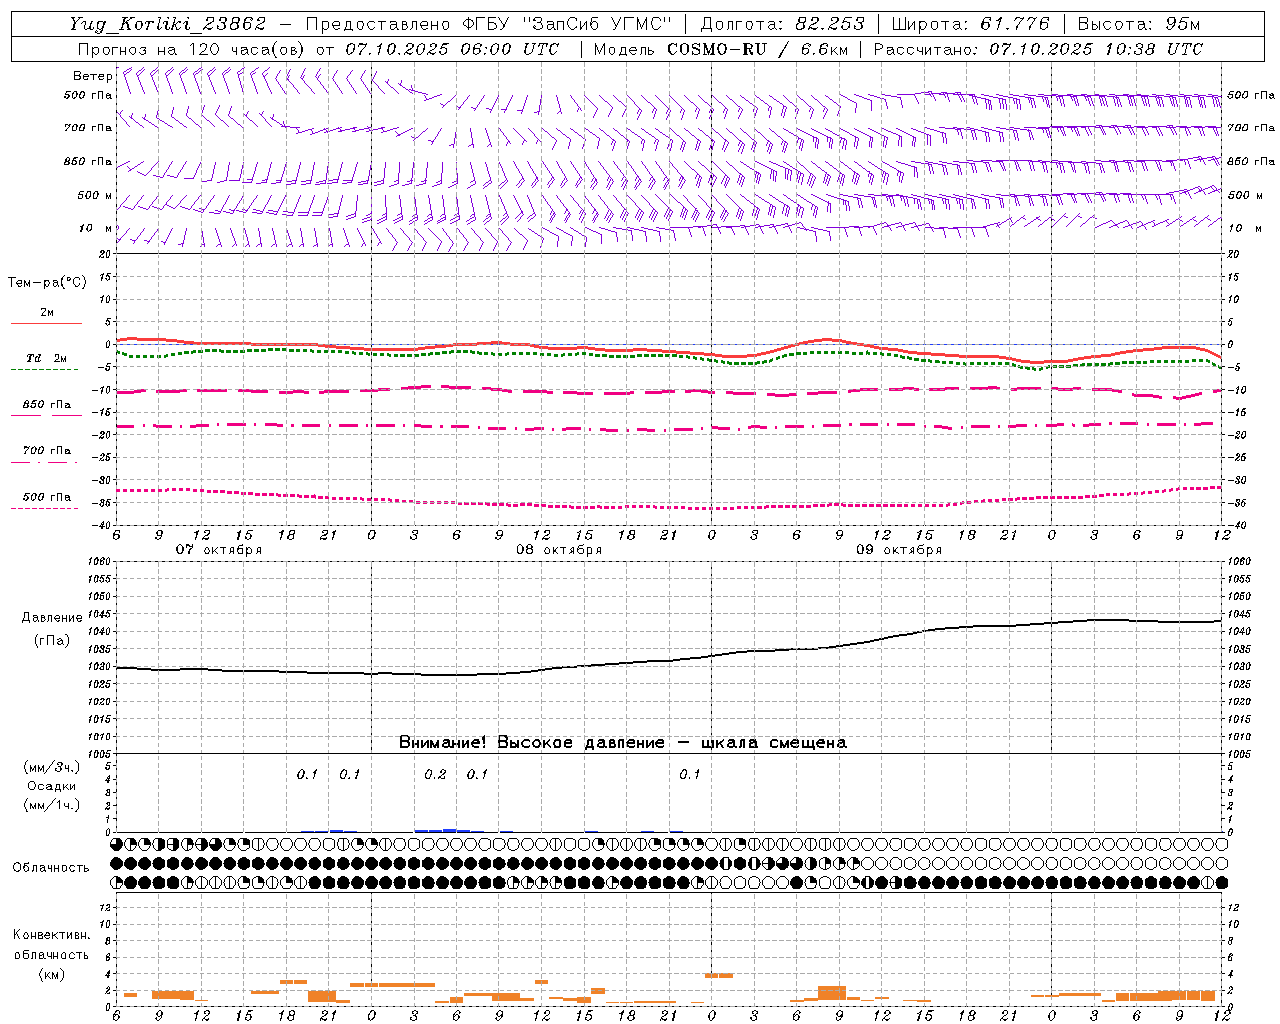The image size is (1280, 1024).
Task: Click the 850 гПа temperature legend entry
Action: click(x=46, y=405)
